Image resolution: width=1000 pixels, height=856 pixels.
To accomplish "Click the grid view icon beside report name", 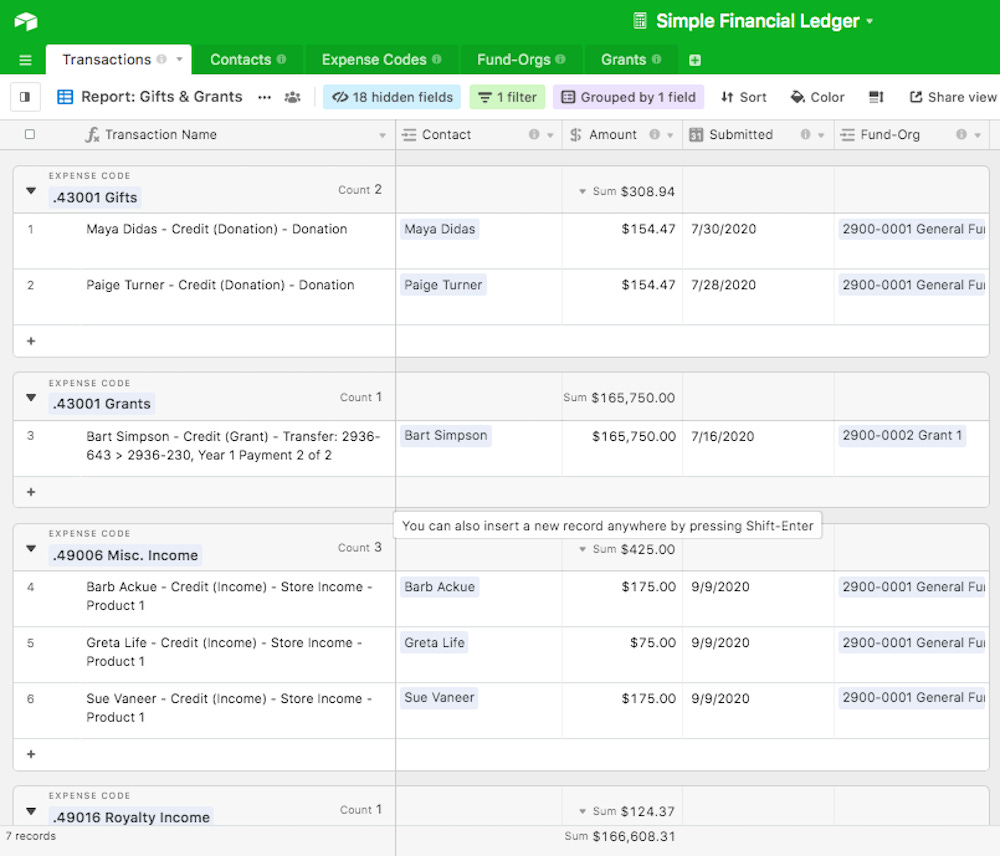I will coord(65,97).
